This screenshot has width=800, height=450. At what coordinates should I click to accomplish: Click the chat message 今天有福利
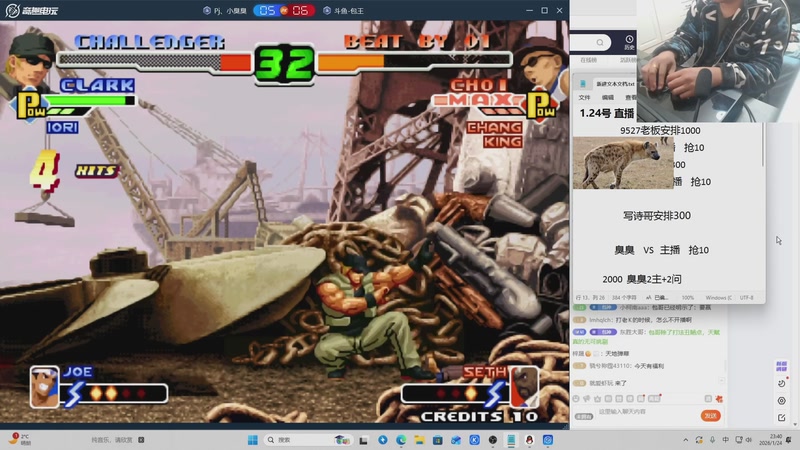649,366
